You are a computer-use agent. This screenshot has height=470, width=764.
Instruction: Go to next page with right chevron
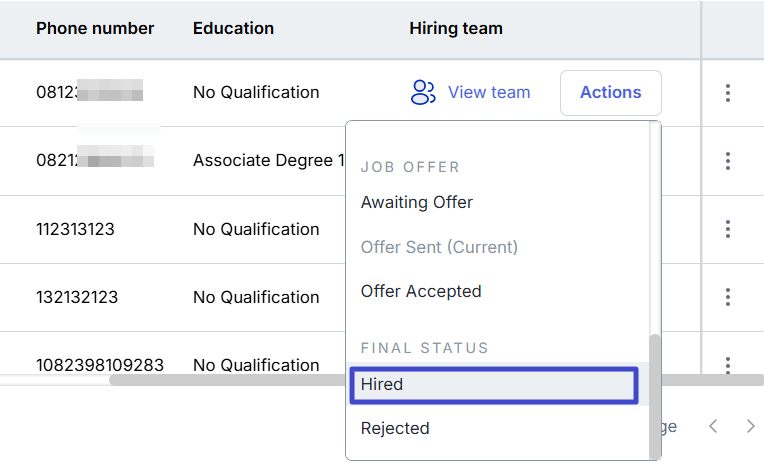751,427
